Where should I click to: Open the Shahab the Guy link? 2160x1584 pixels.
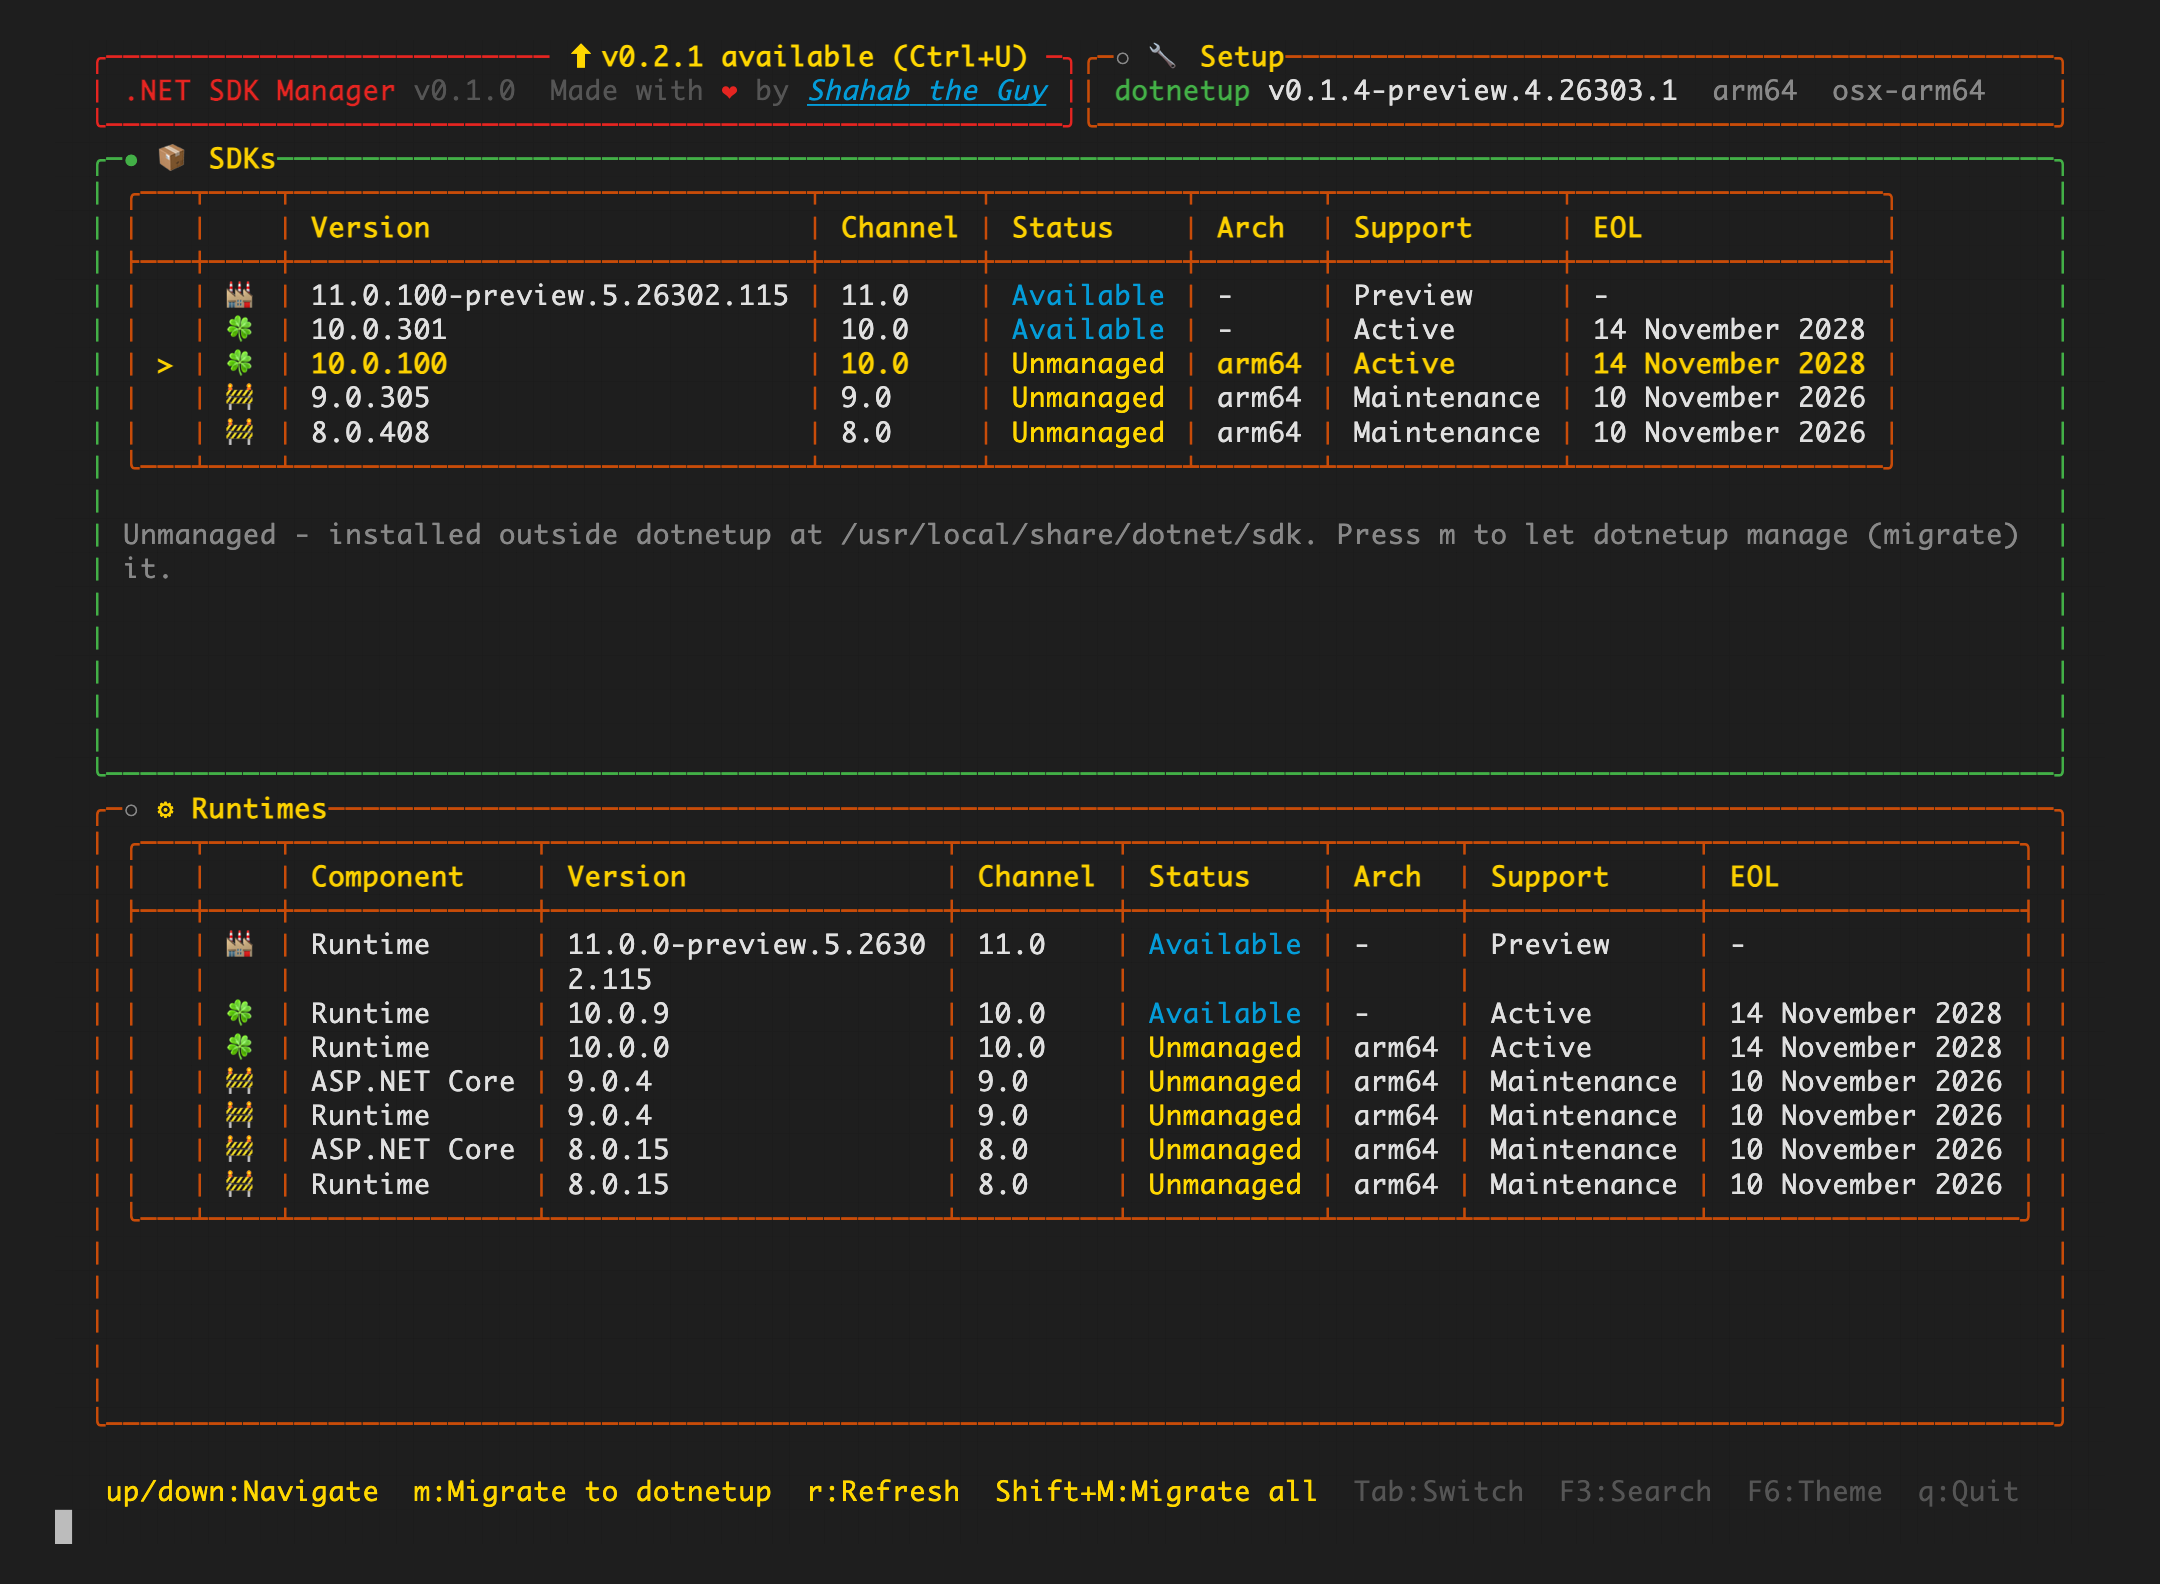[927, 91]
